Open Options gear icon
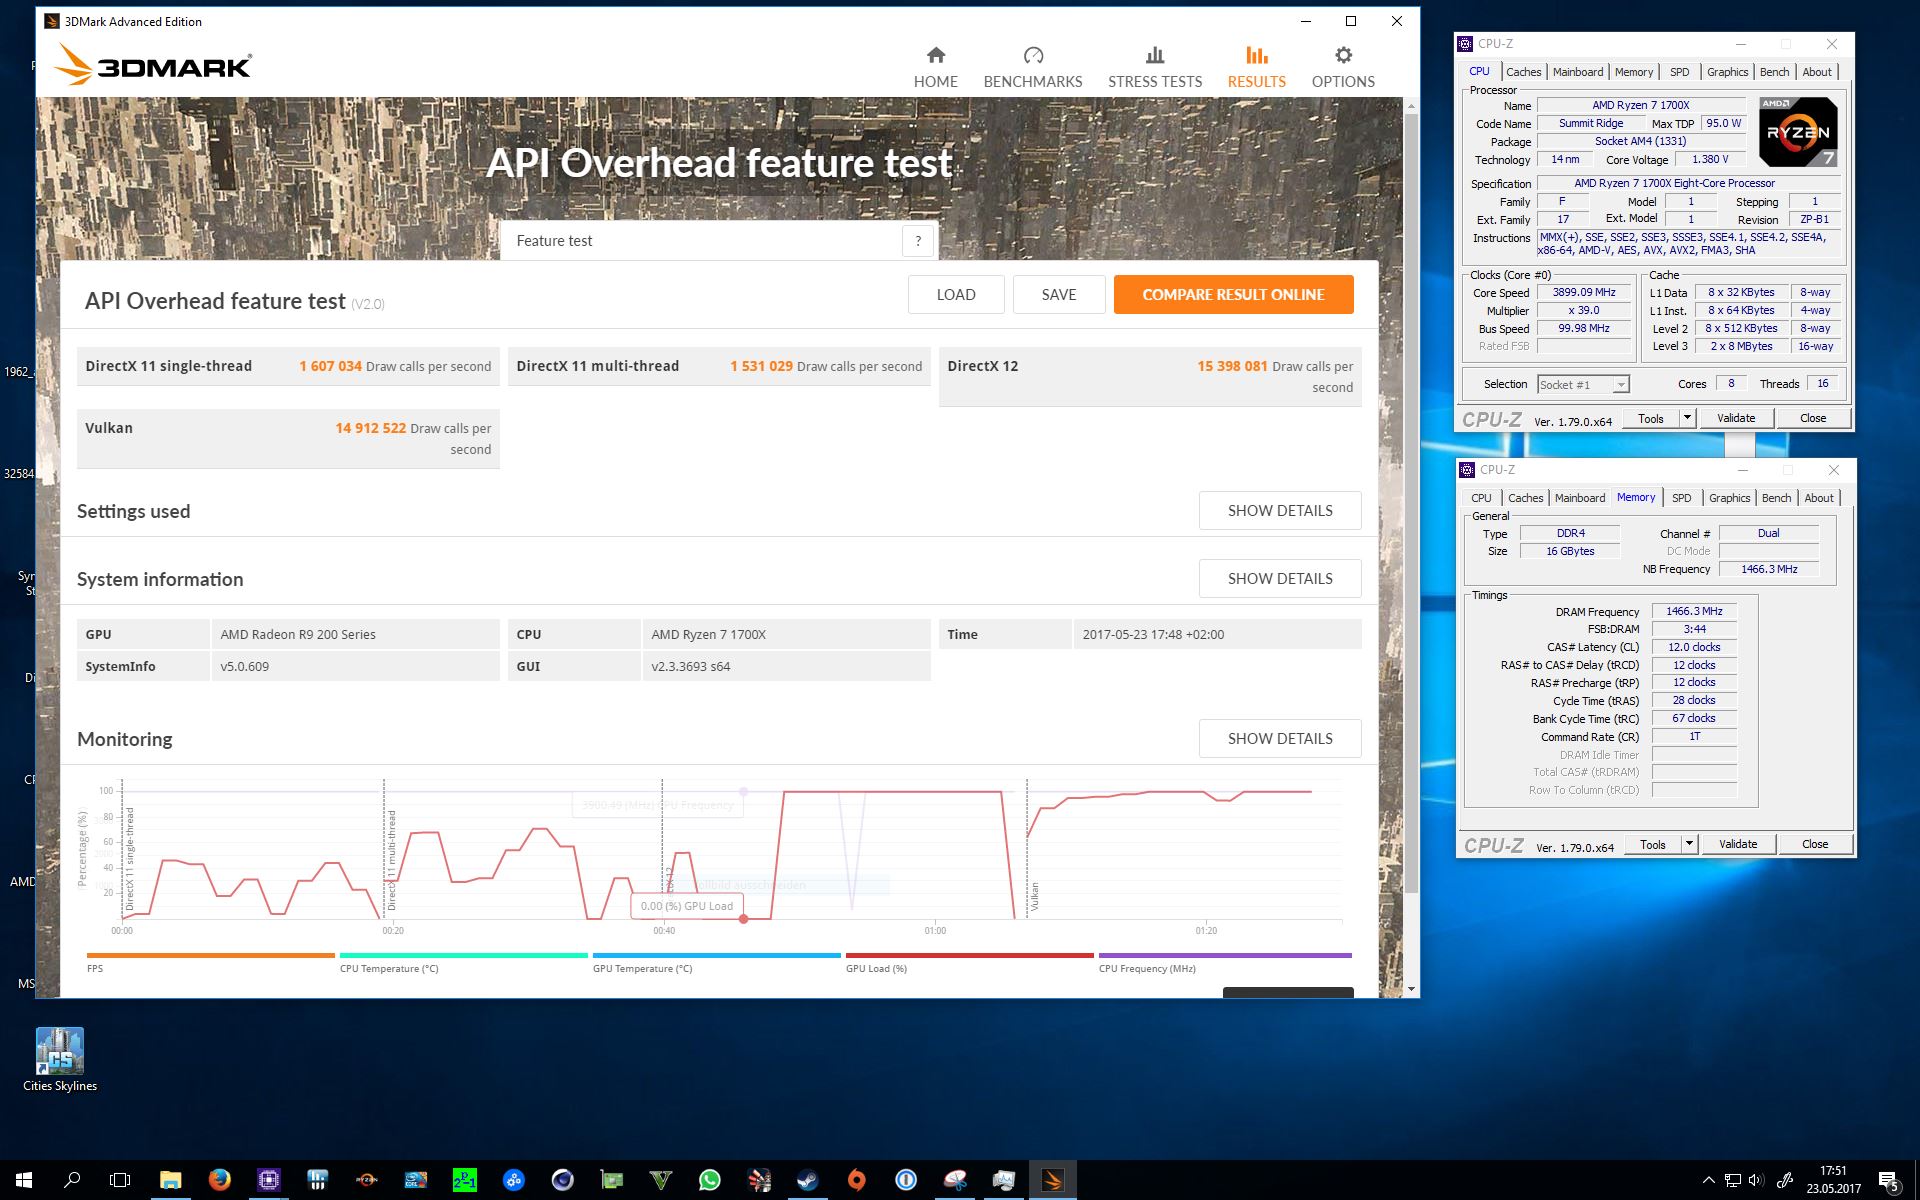Image resolution: width=1920 pixels, height=1200 pixels. 1343,56
